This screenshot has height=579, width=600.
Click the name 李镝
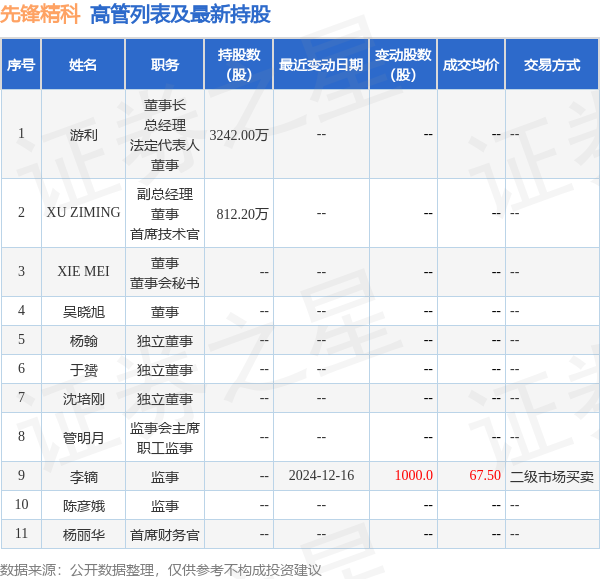pos(83,477)
